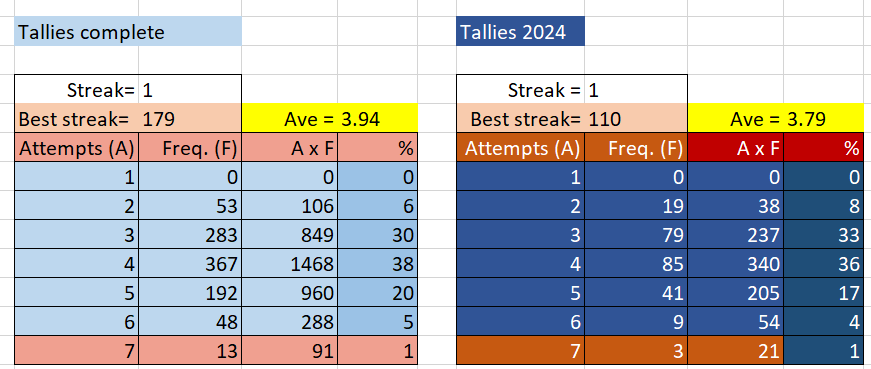Click the red 'A x F' header in 2024 table
This screenshot has width=871, height=369.
pyautogui.click(x=735, y=147)
